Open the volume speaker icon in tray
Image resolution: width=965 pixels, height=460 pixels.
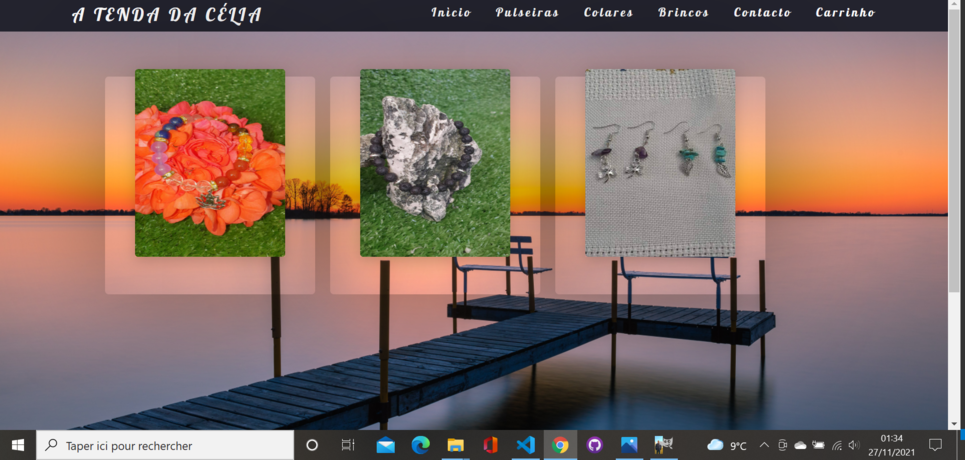[x=854, y=445]
